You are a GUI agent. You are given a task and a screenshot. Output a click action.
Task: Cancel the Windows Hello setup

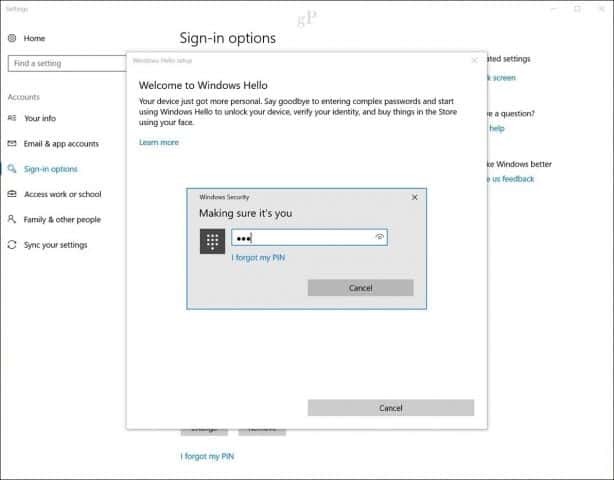pos(391,408)
